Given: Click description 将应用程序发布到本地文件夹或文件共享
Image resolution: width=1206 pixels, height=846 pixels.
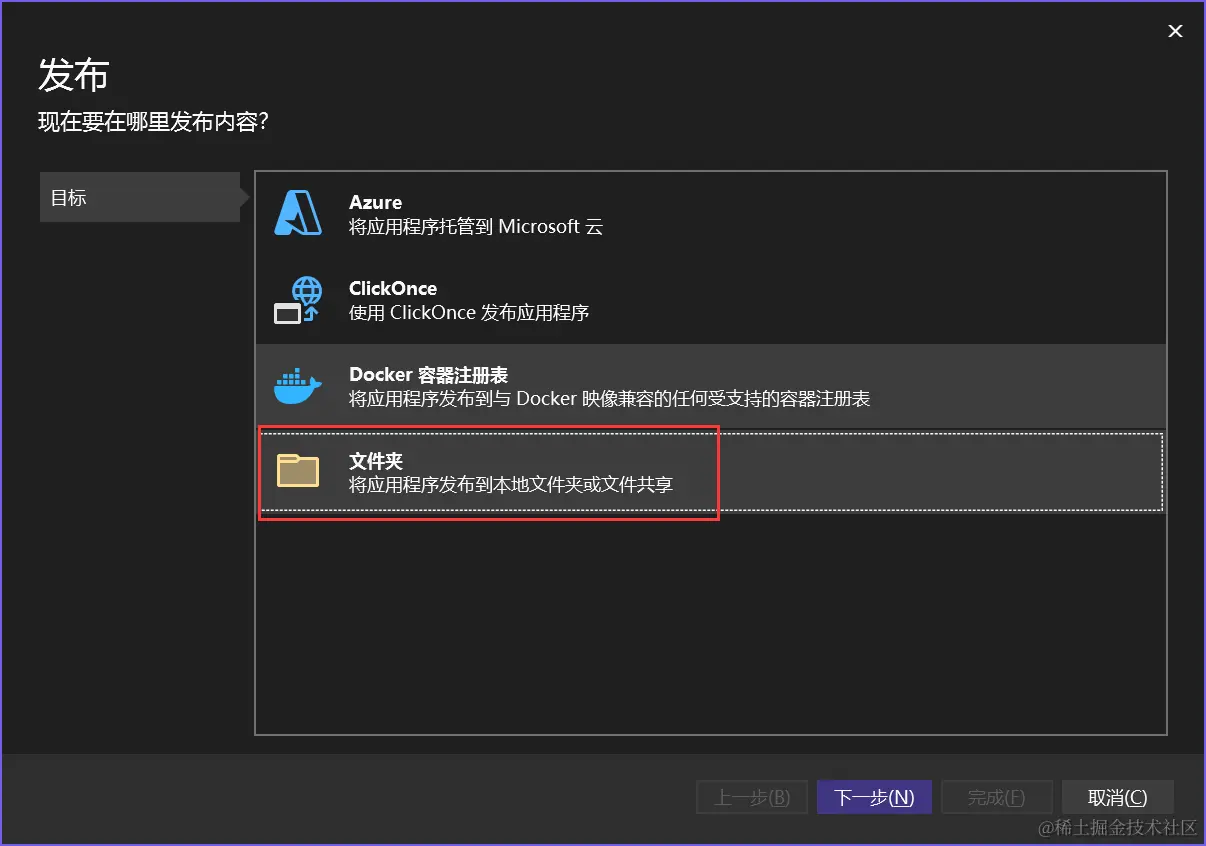Looking at the screenshot, I should [x=511, y=485].
